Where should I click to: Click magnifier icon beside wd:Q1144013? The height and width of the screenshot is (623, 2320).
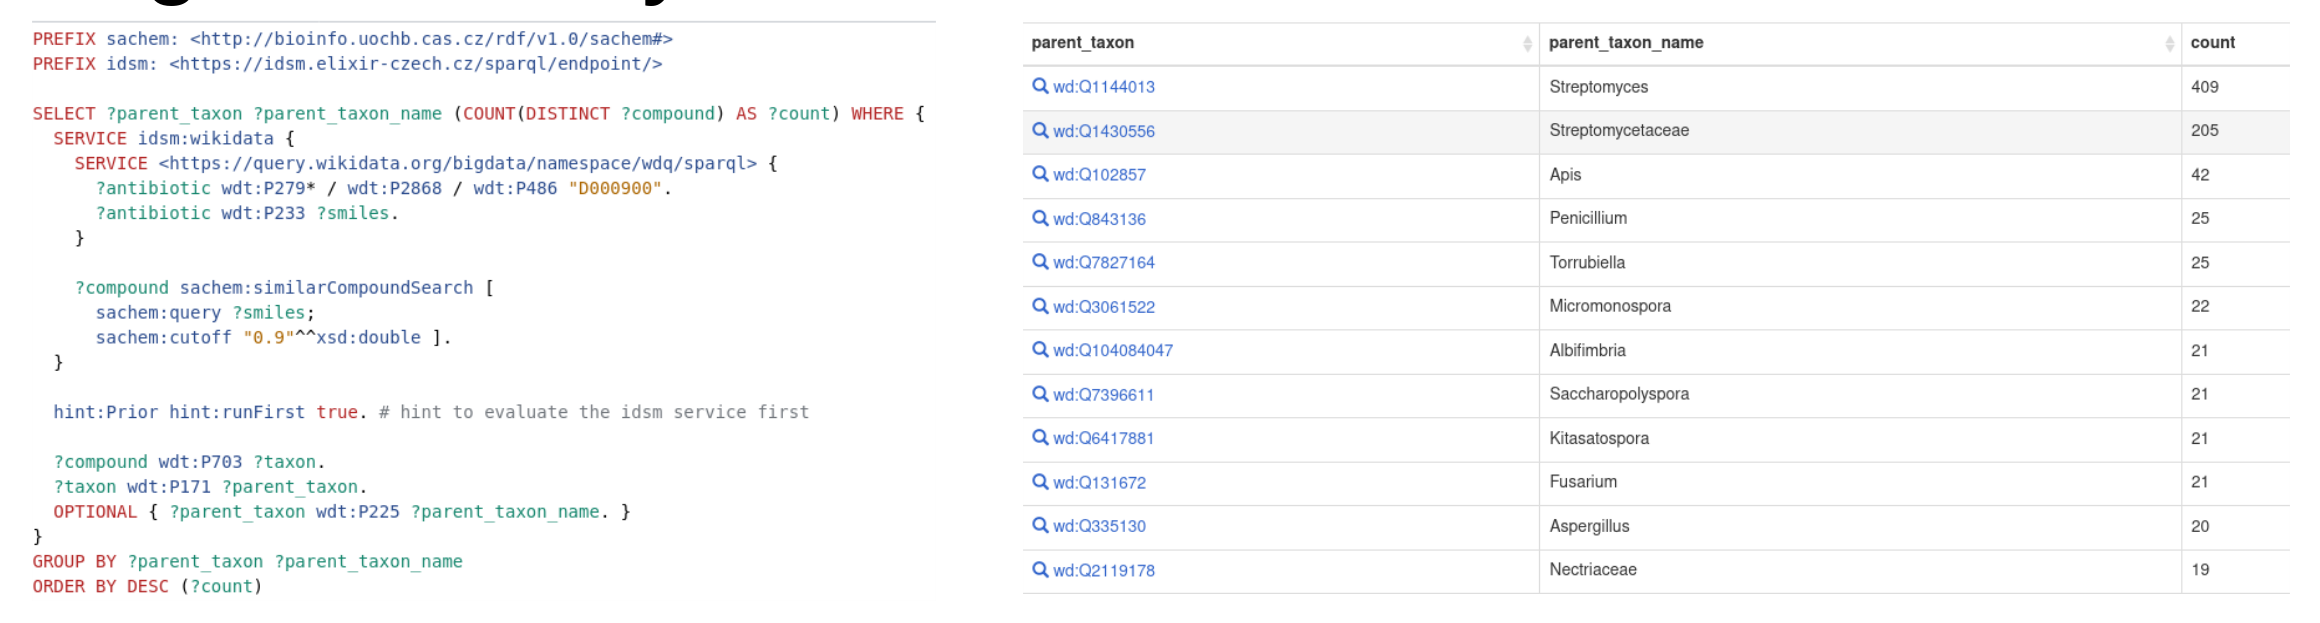(1040, 86)
